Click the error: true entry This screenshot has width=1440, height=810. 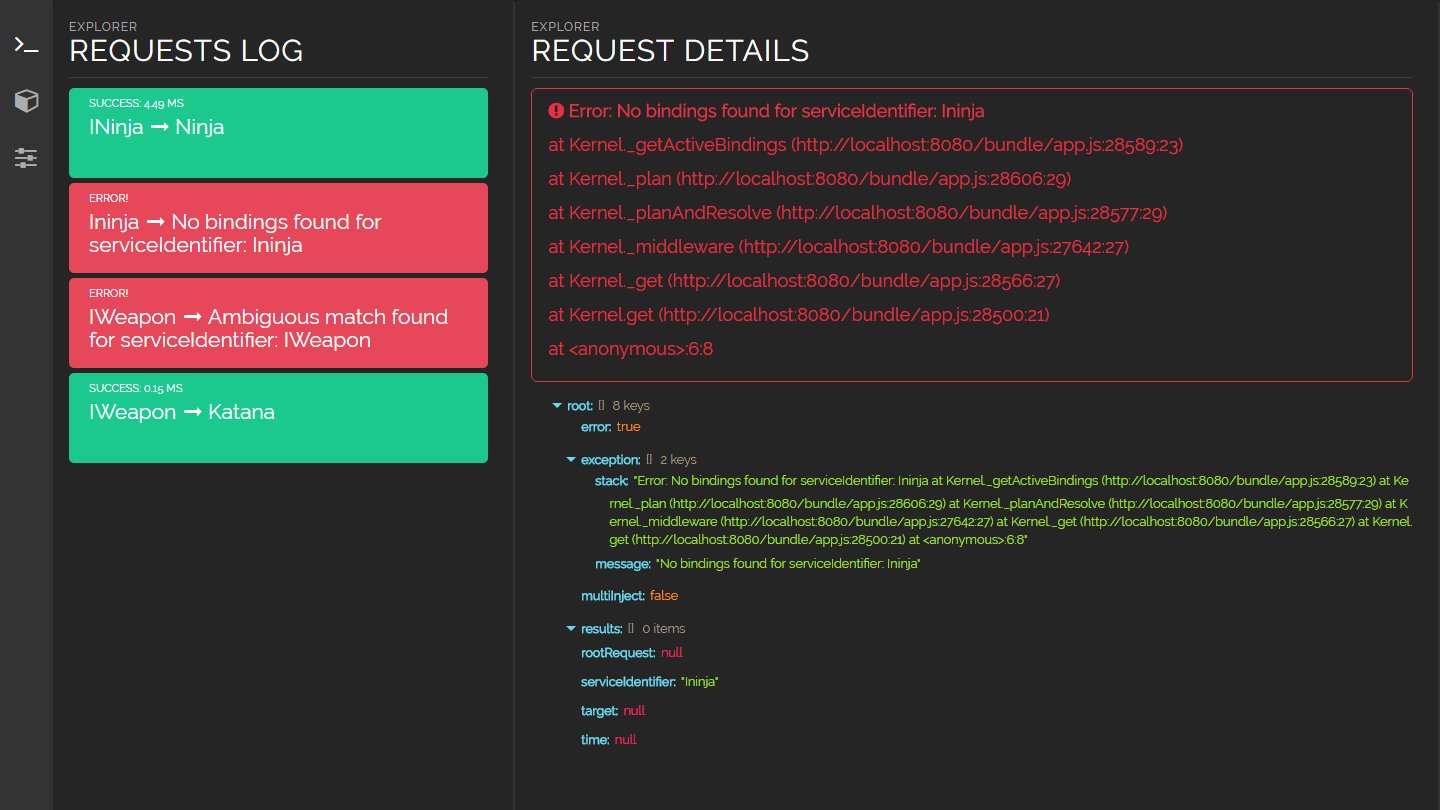pos(611,427)
